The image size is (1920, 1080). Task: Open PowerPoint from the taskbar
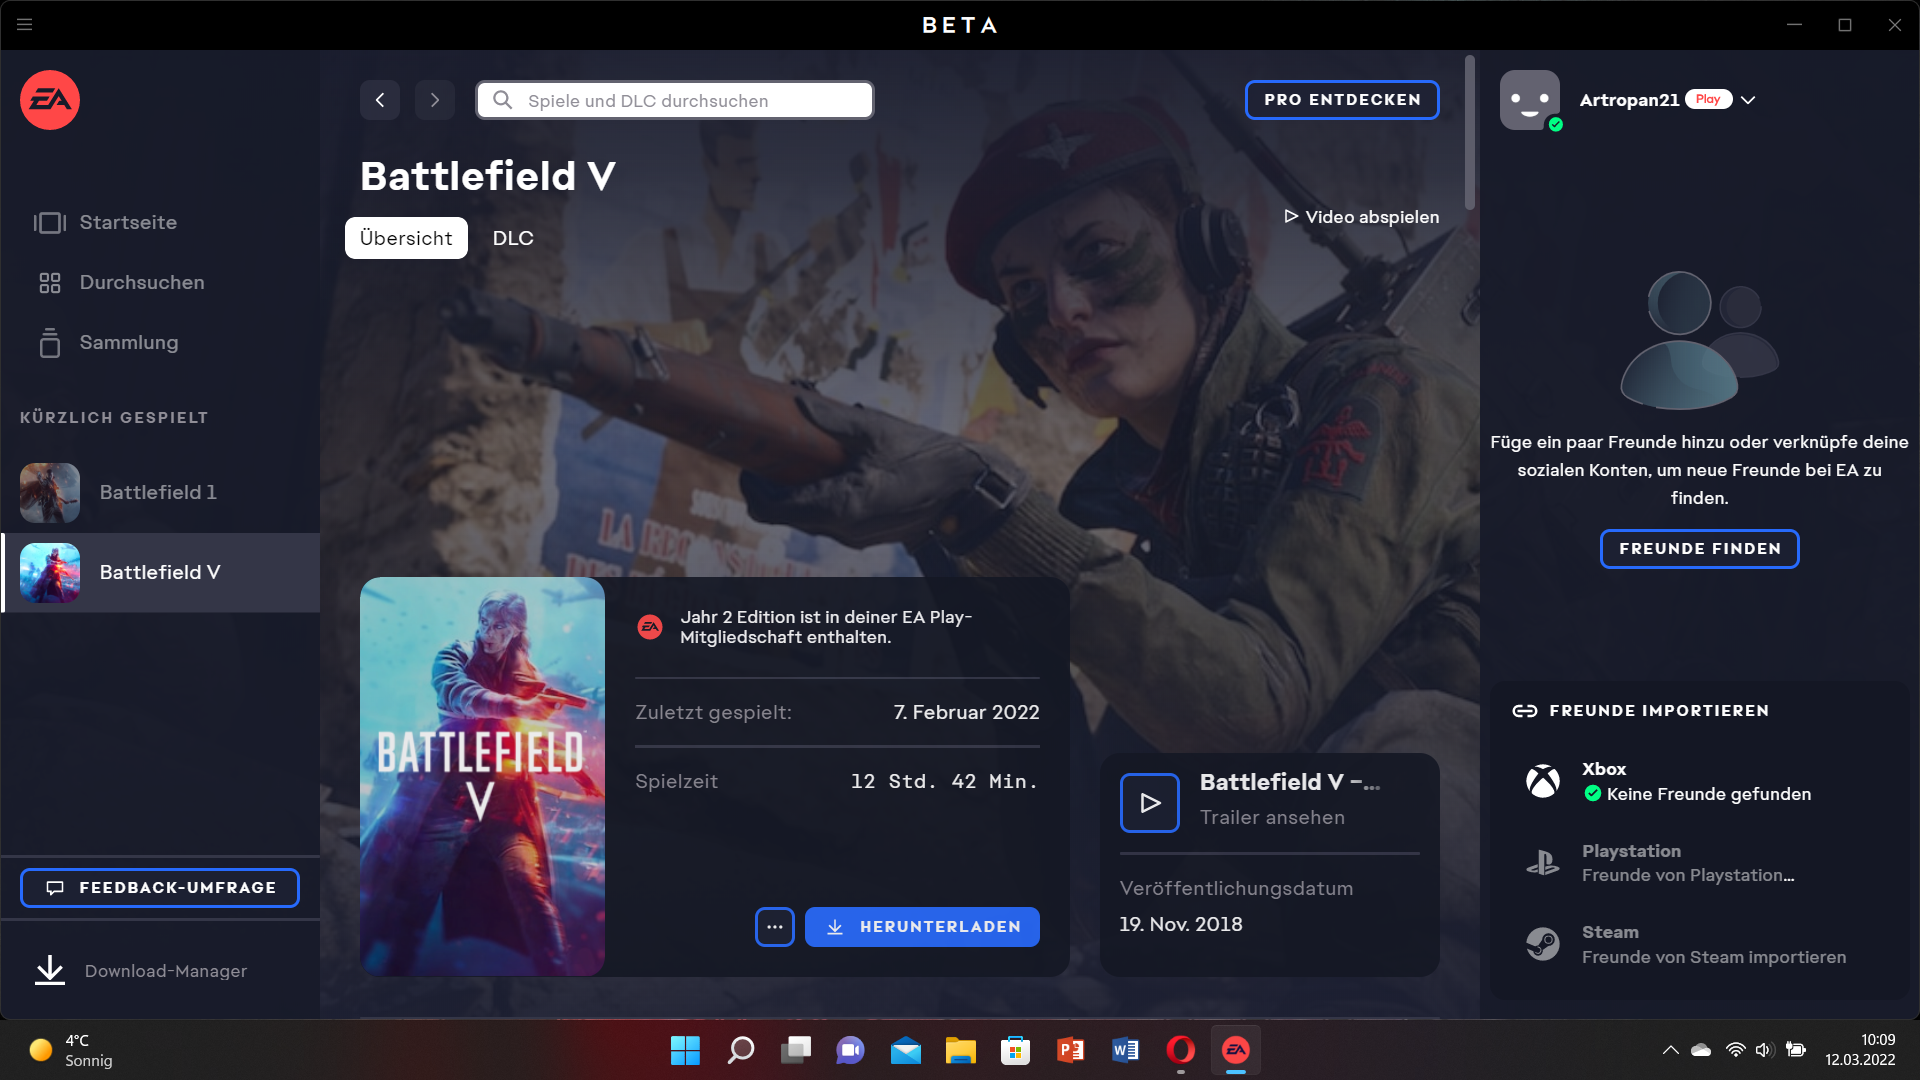(1070, 1050)
